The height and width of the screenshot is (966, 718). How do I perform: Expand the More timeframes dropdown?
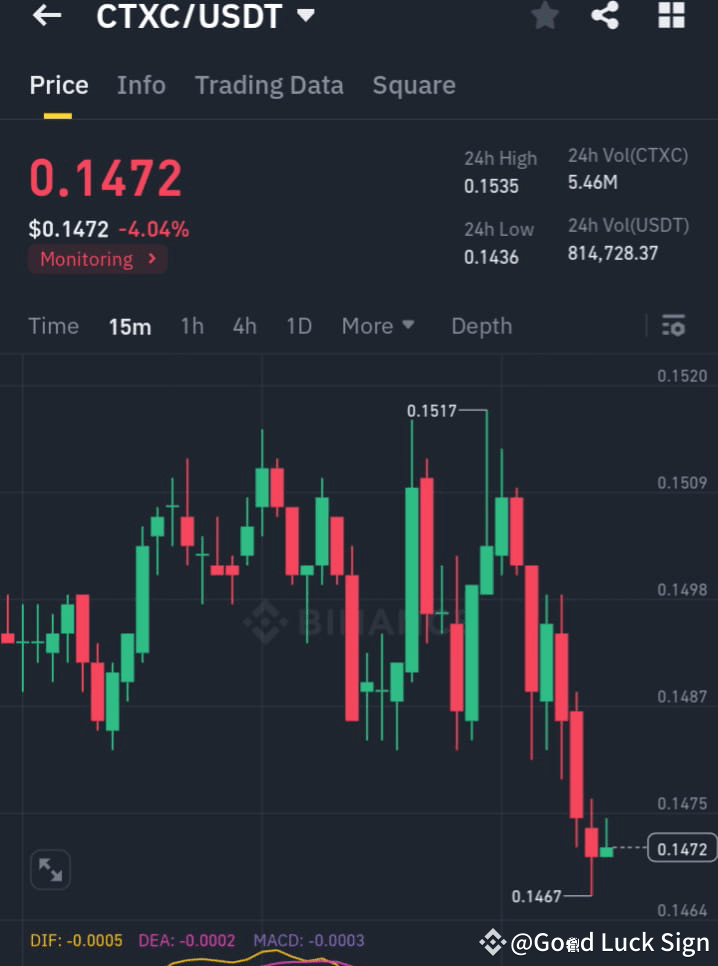(378, 326)
